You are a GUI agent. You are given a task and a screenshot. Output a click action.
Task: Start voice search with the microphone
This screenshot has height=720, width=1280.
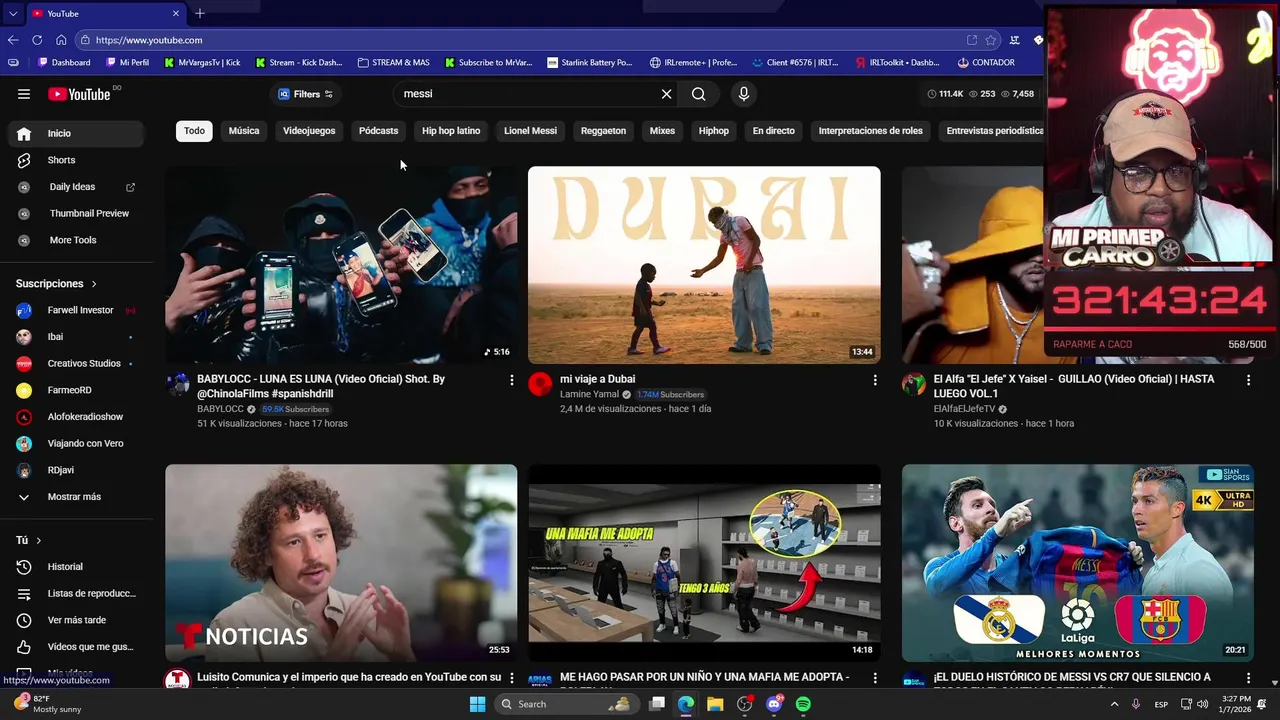pyautogui.click(x=743, y=94)
